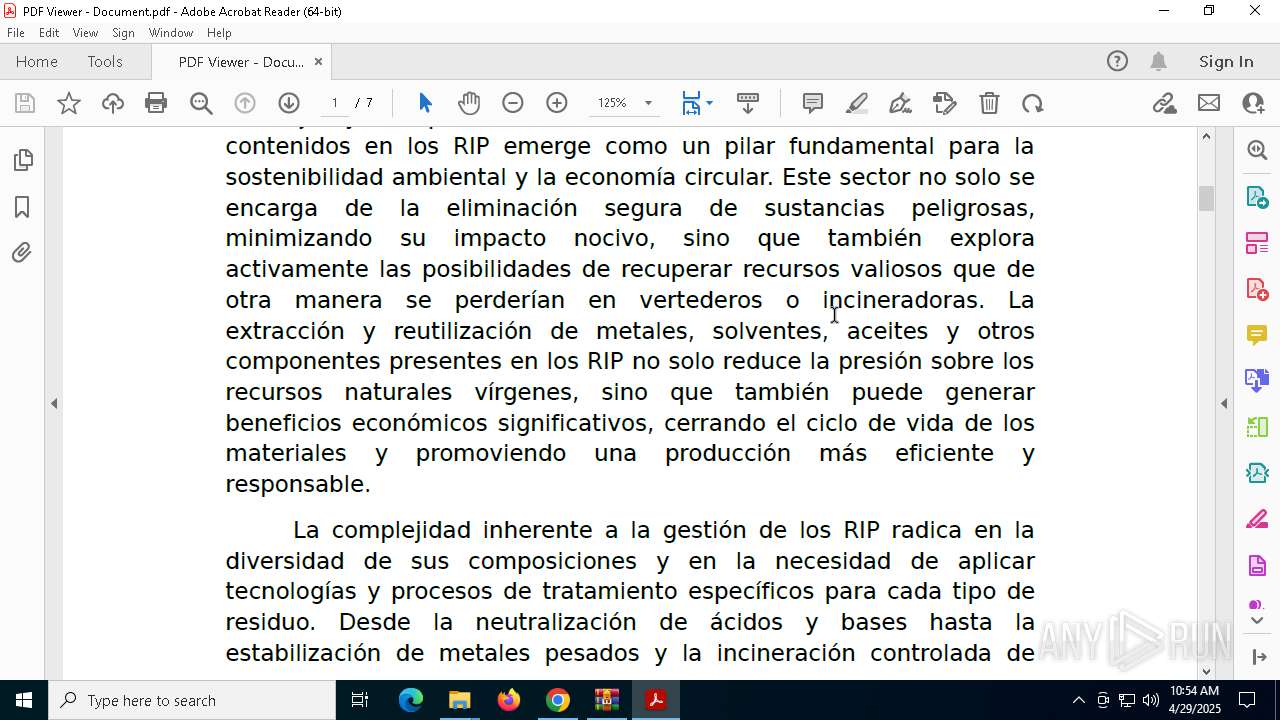Go to previous page arrow
Screen dimensions: 1280x720
tap(245, 103)
